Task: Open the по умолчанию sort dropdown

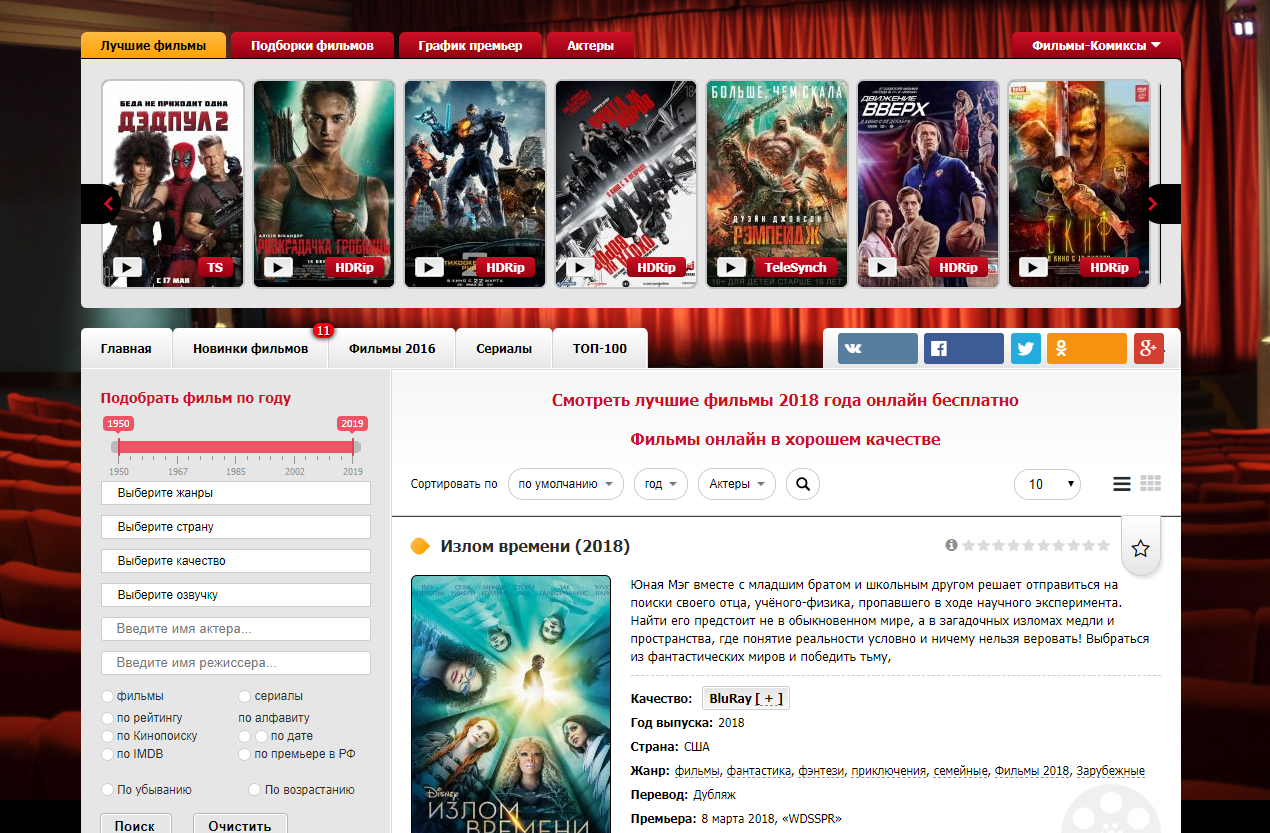Action: point(566,484)
